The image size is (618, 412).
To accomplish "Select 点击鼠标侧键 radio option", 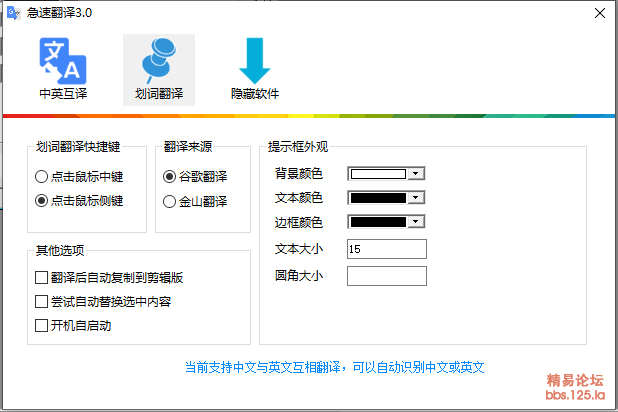I will click(42, 201).
